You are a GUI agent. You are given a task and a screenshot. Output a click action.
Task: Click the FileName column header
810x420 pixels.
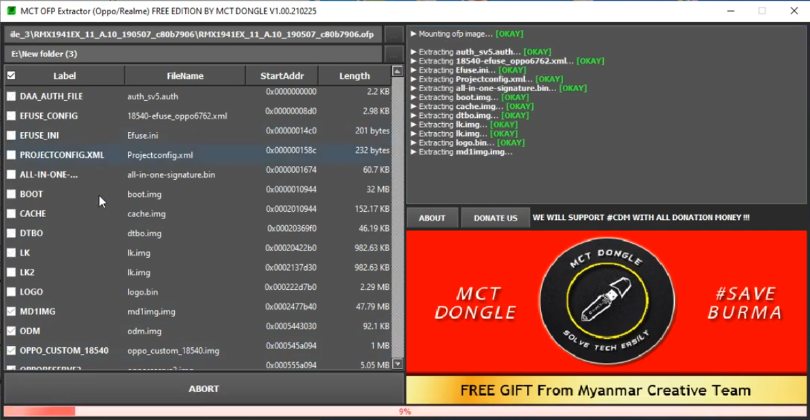pyautogui.click(x=185, y=75)
